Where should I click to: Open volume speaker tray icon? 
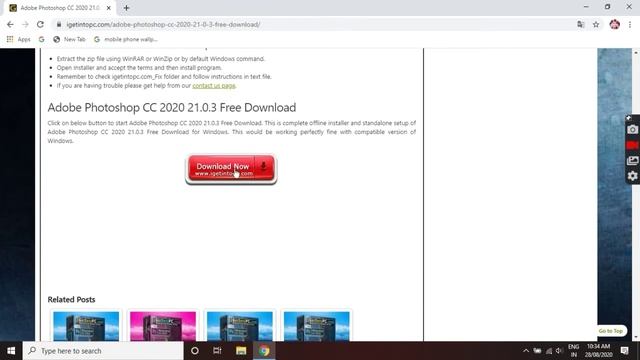(559, 351)
